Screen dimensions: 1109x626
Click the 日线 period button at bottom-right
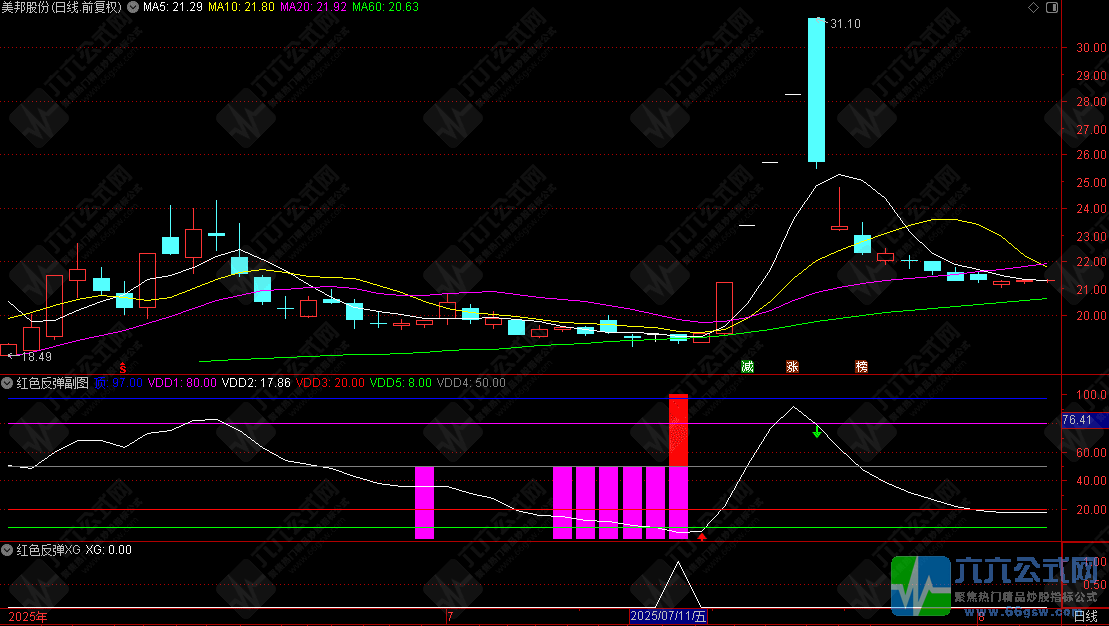click(1086, 617)
